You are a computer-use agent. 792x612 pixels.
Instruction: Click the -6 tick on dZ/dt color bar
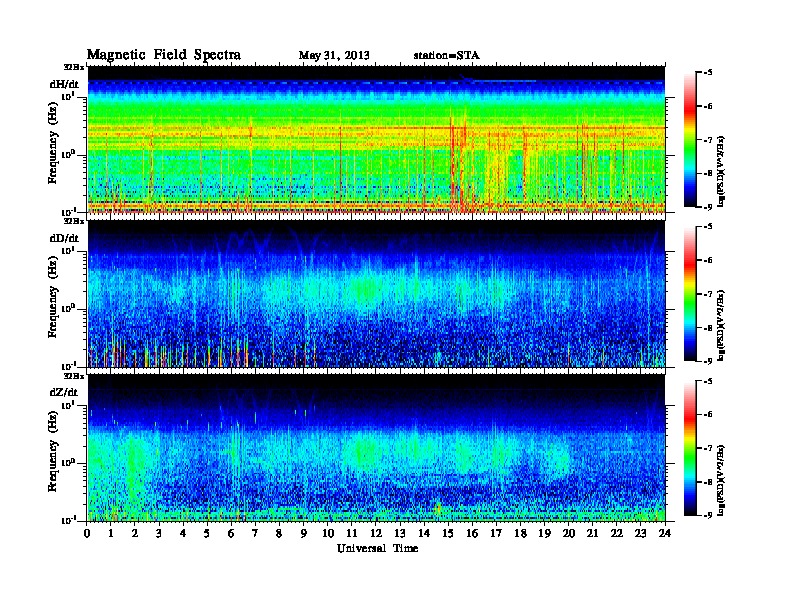pos(708,415)
